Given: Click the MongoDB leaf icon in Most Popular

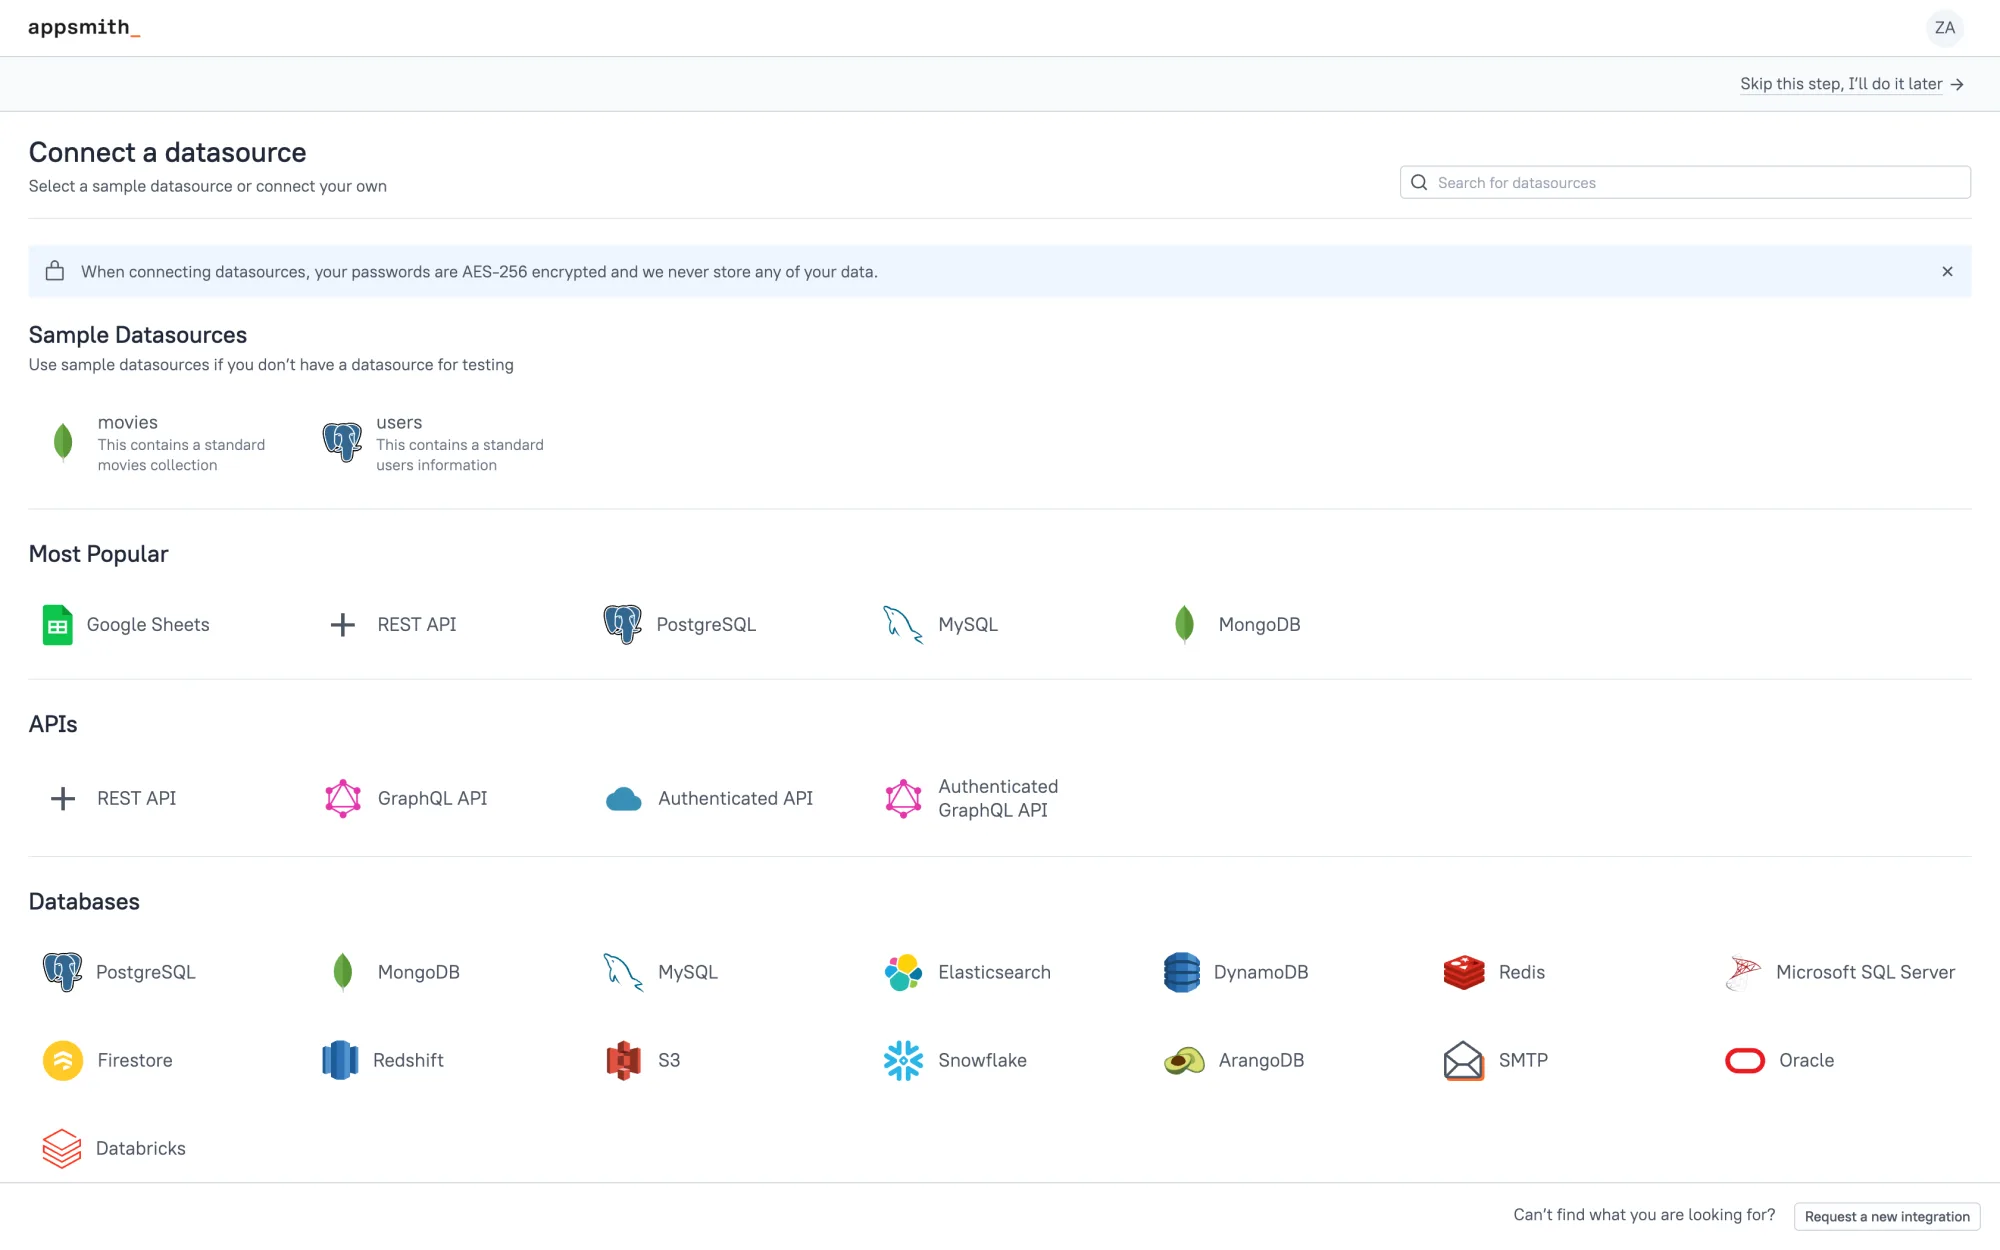Looking at the screenshot, I should [x=1184, y=625].
